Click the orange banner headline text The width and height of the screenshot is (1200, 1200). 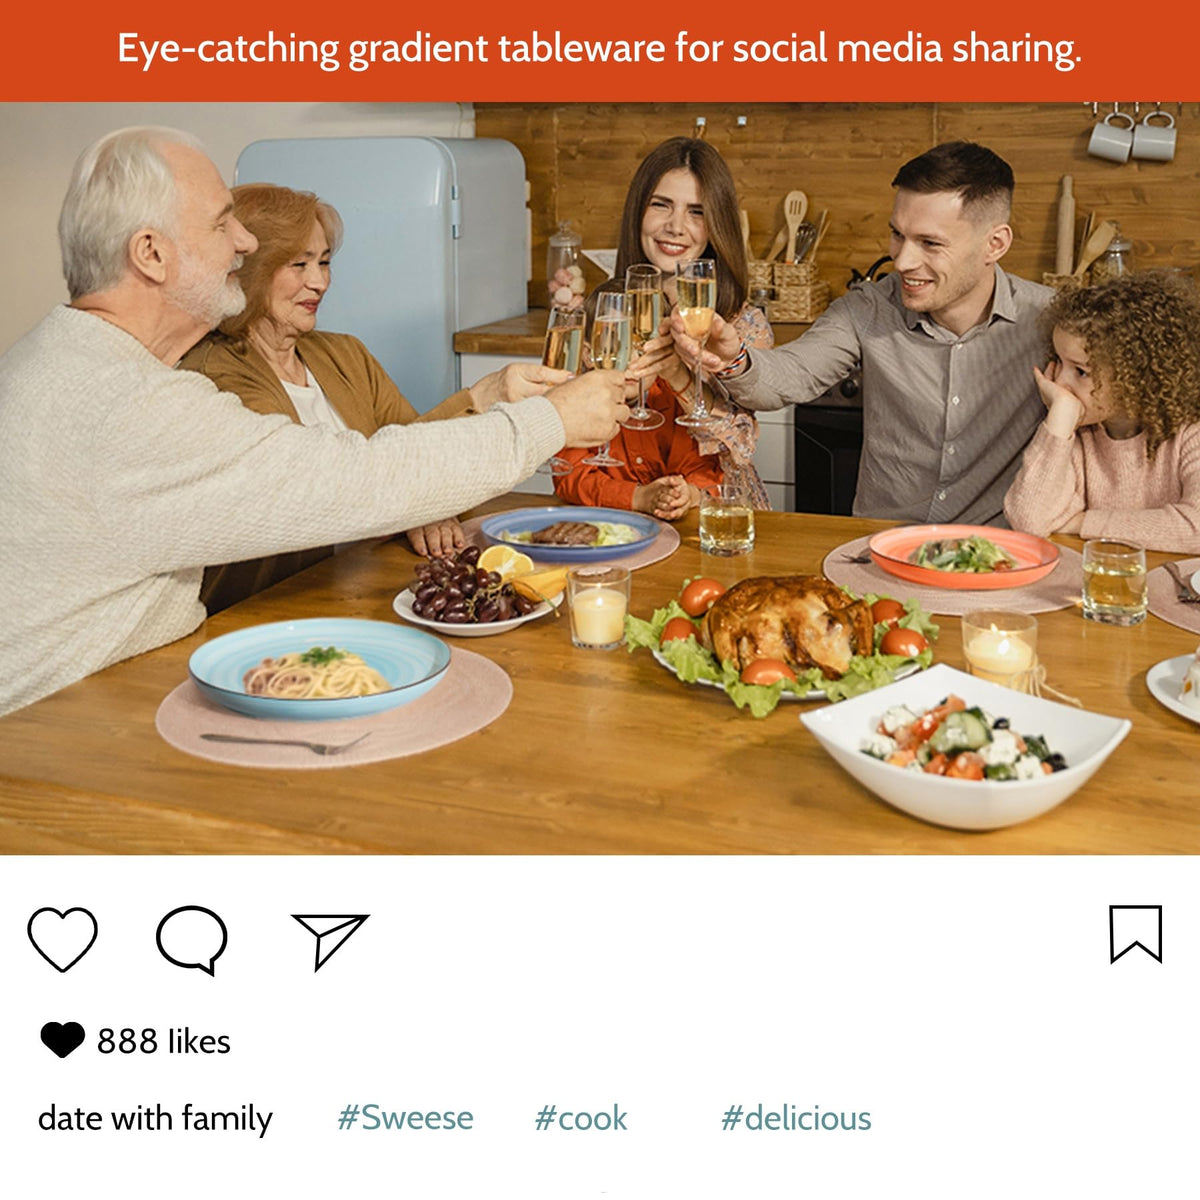pyautogui.click(x=599, y=49)
